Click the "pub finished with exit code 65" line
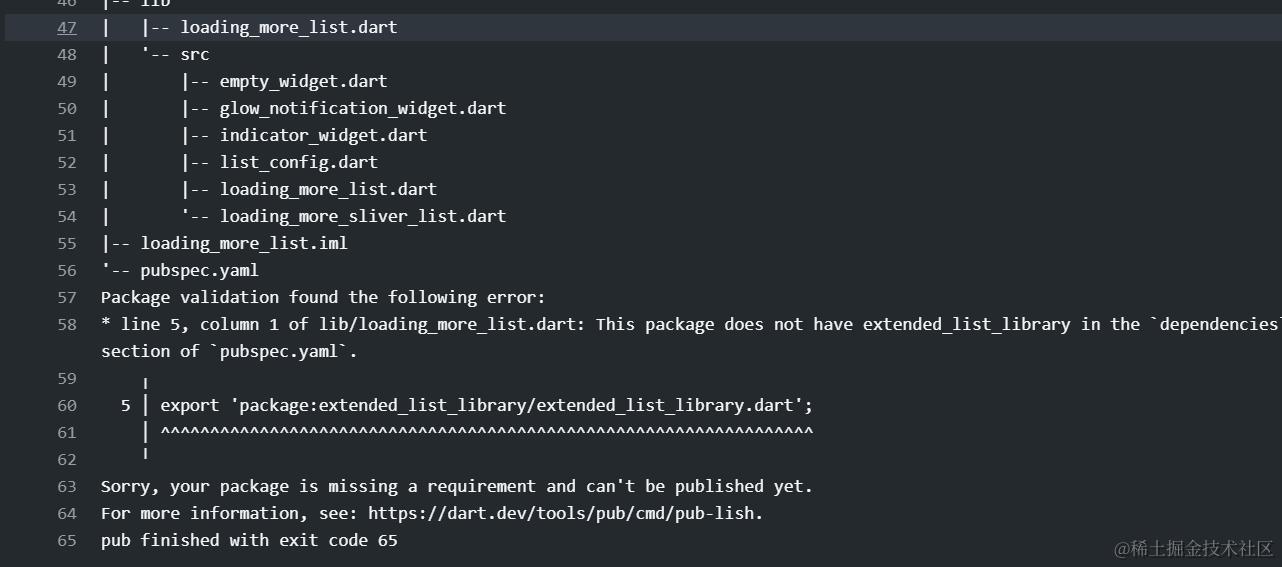Viewport: 1282px width, 567px height. 249,540
